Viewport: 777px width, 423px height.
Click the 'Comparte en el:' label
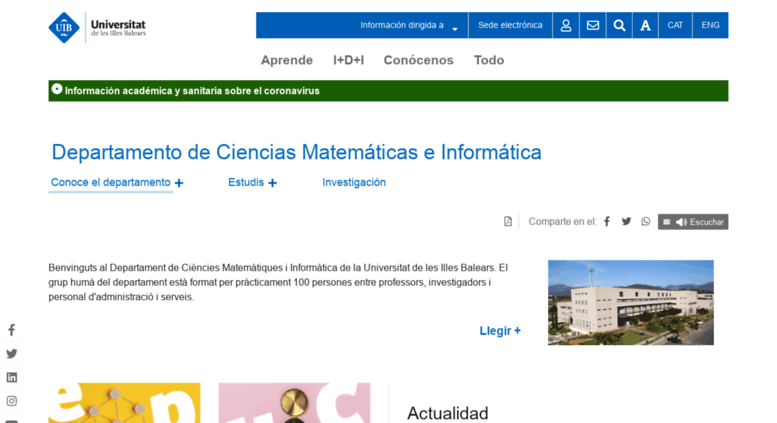(562, 221)
